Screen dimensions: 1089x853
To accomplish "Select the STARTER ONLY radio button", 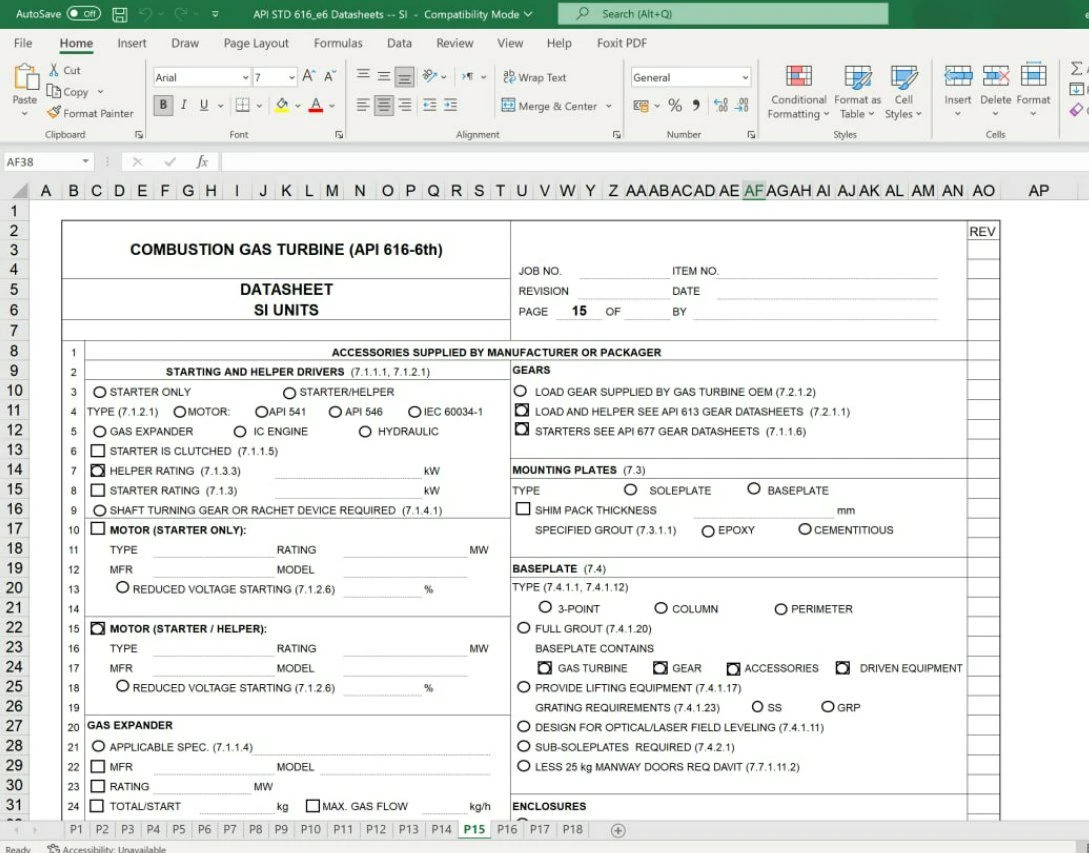I will 99,392.
